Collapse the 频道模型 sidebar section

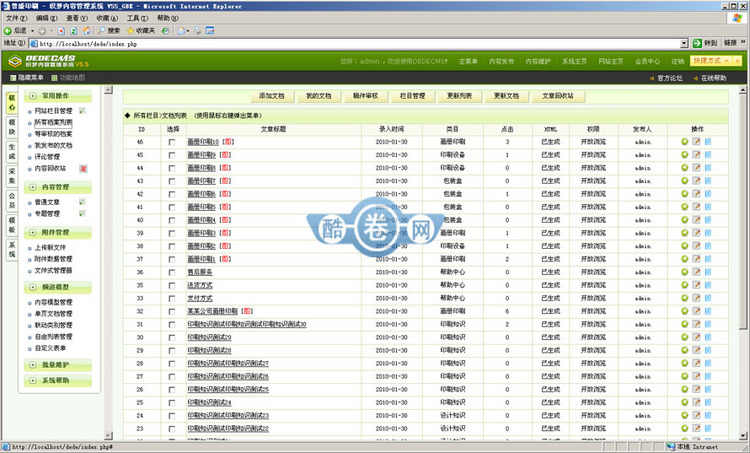33,287
